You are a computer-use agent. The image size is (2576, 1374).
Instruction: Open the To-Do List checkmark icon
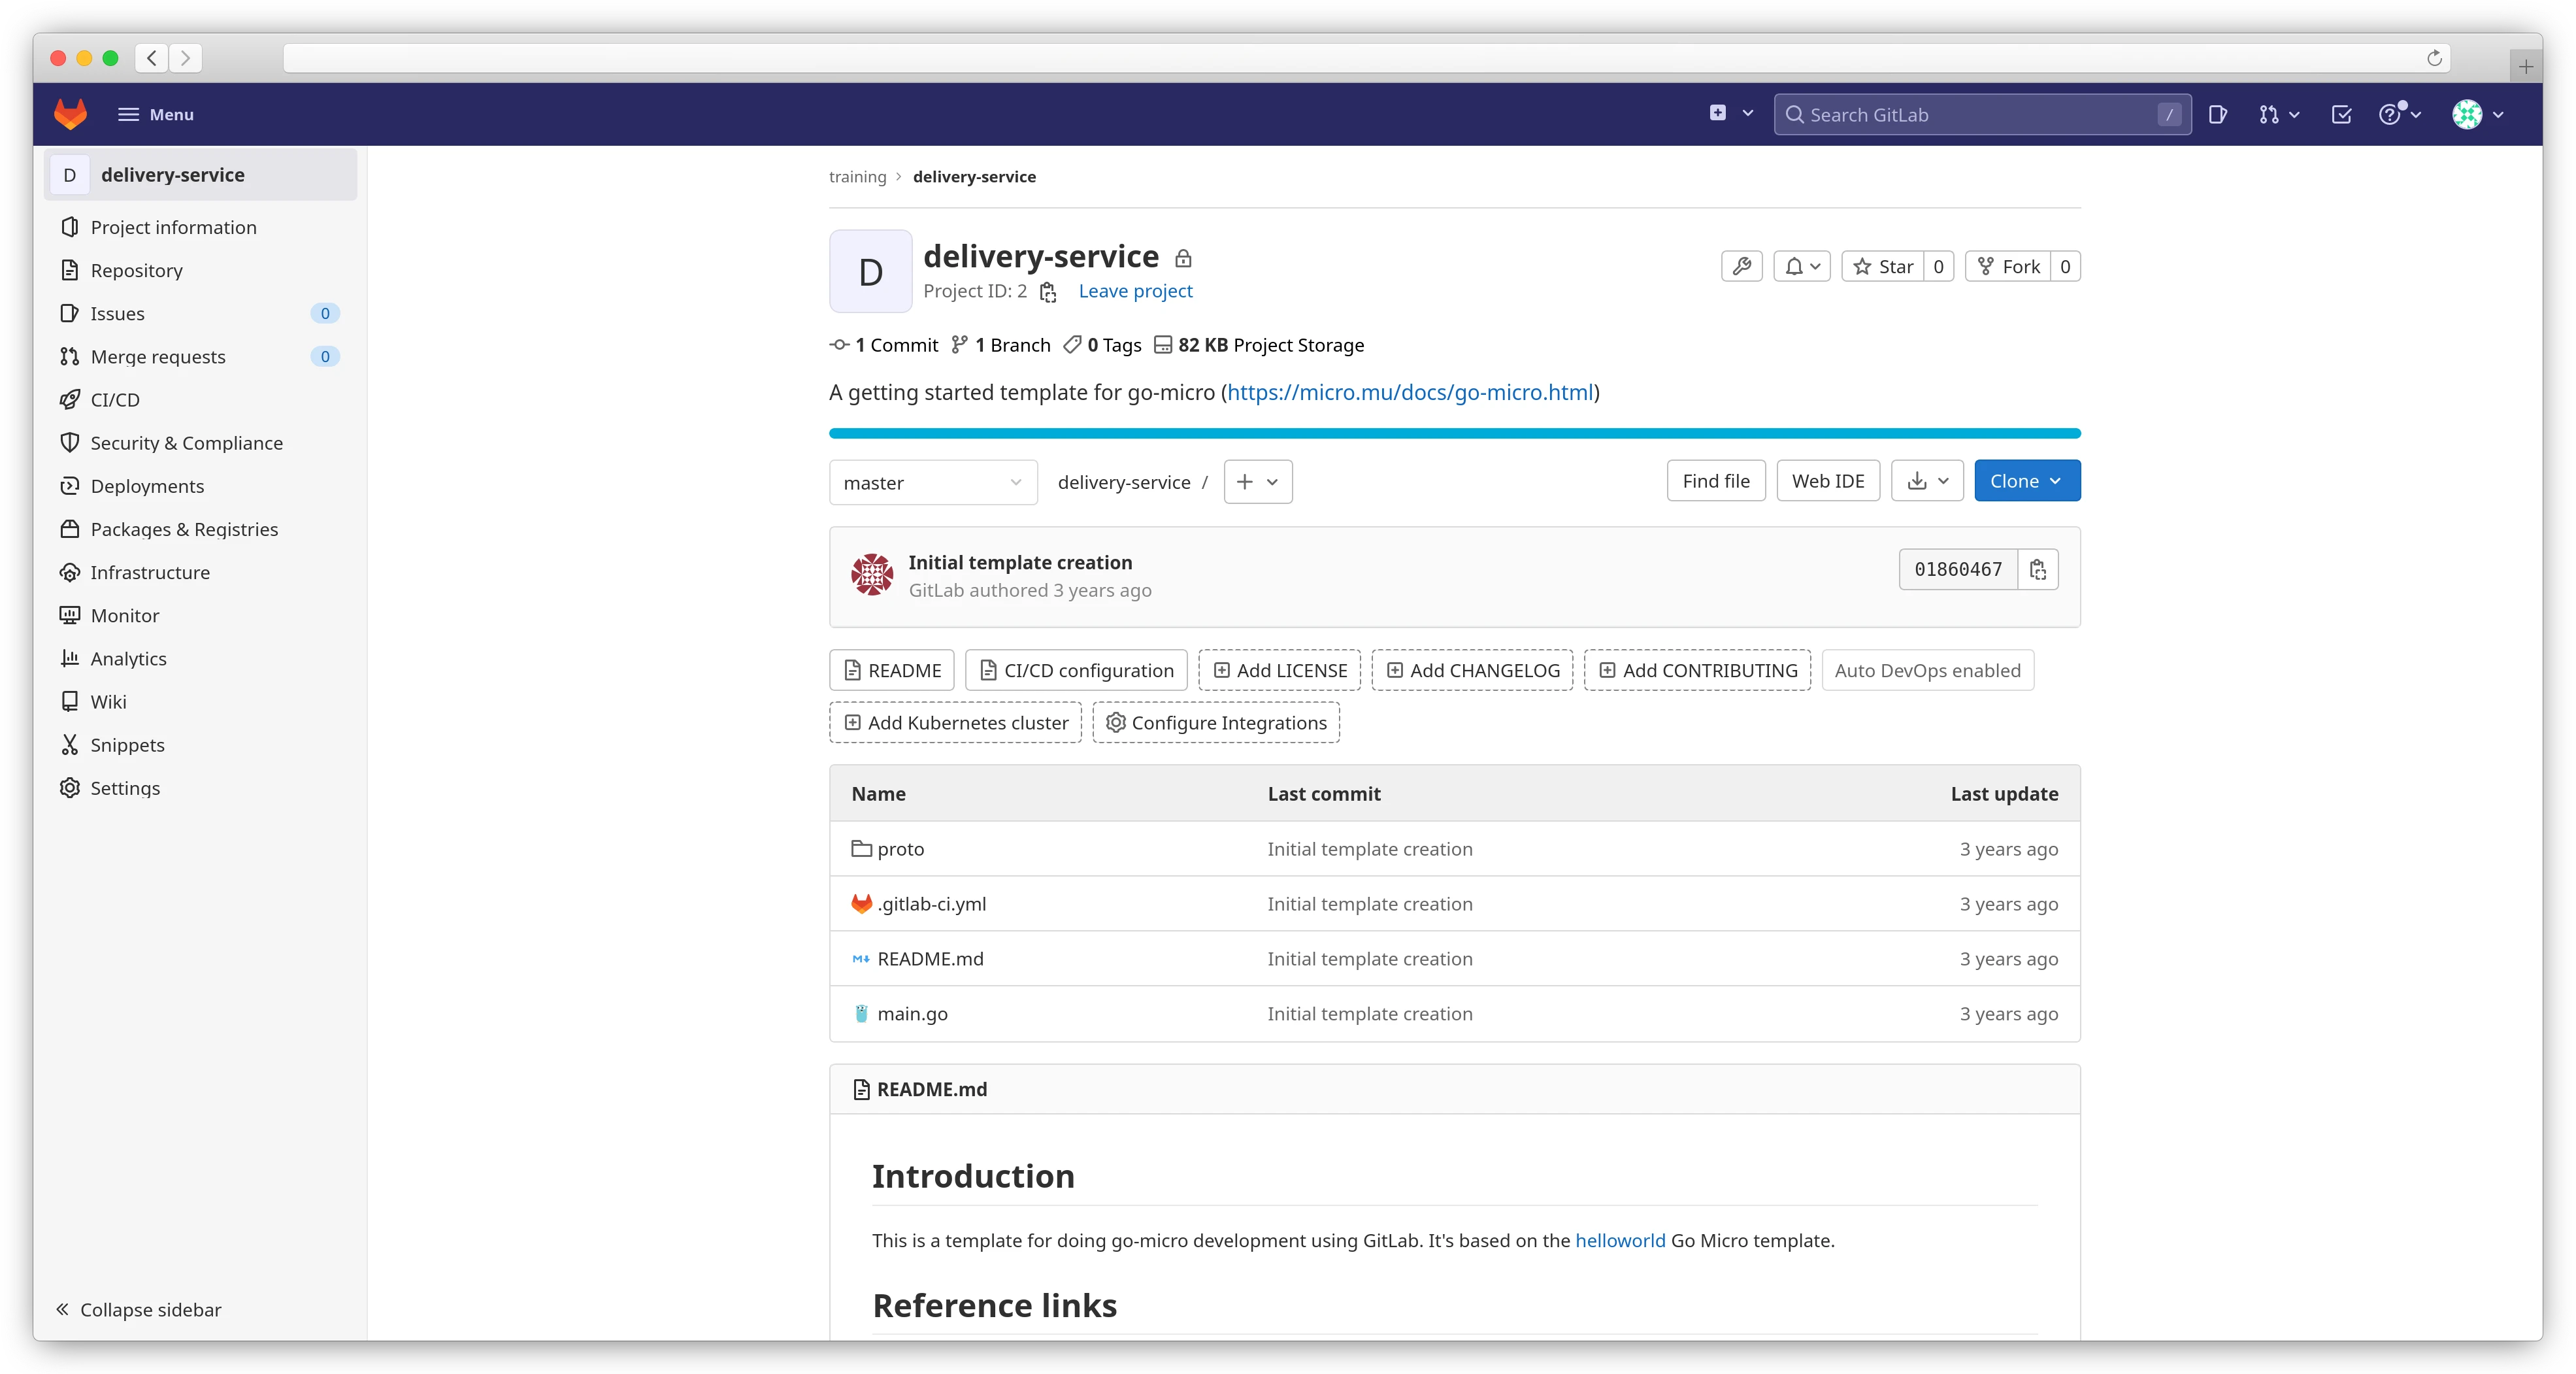pyautogui.click(x=2341, y=114)
